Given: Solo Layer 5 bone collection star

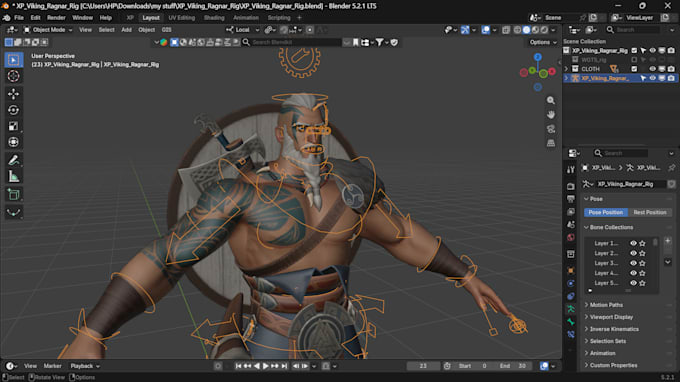Looking at the screenshot, I should [642, 283].
